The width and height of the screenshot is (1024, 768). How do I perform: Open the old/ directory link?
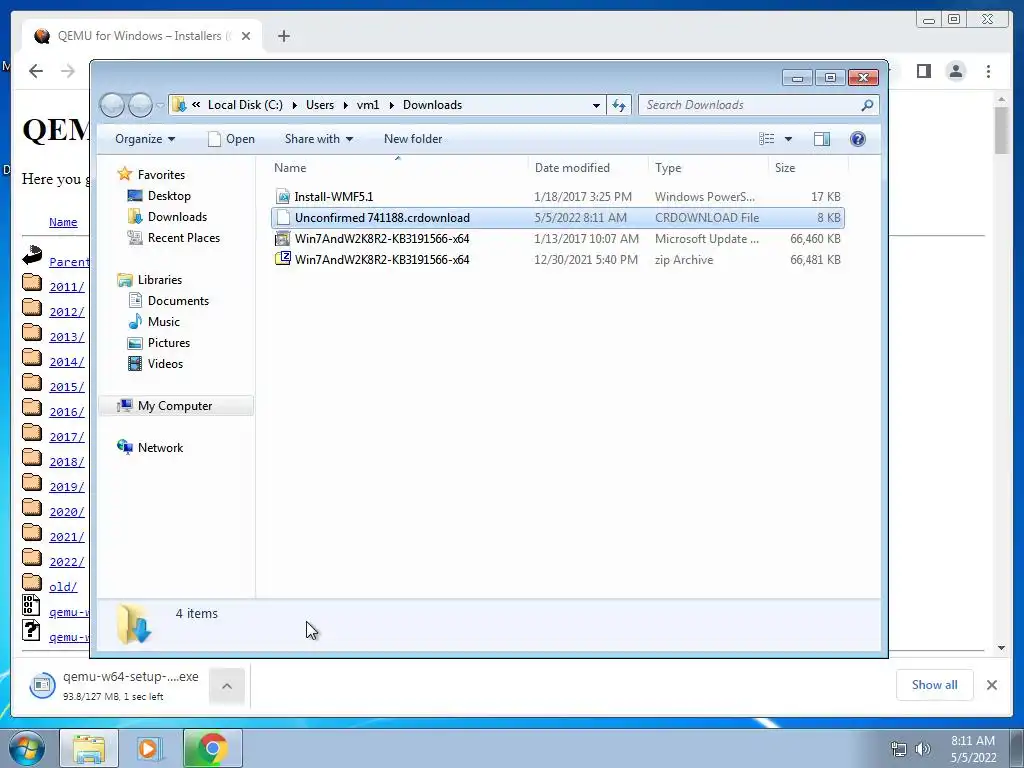(x=63, y=586)
